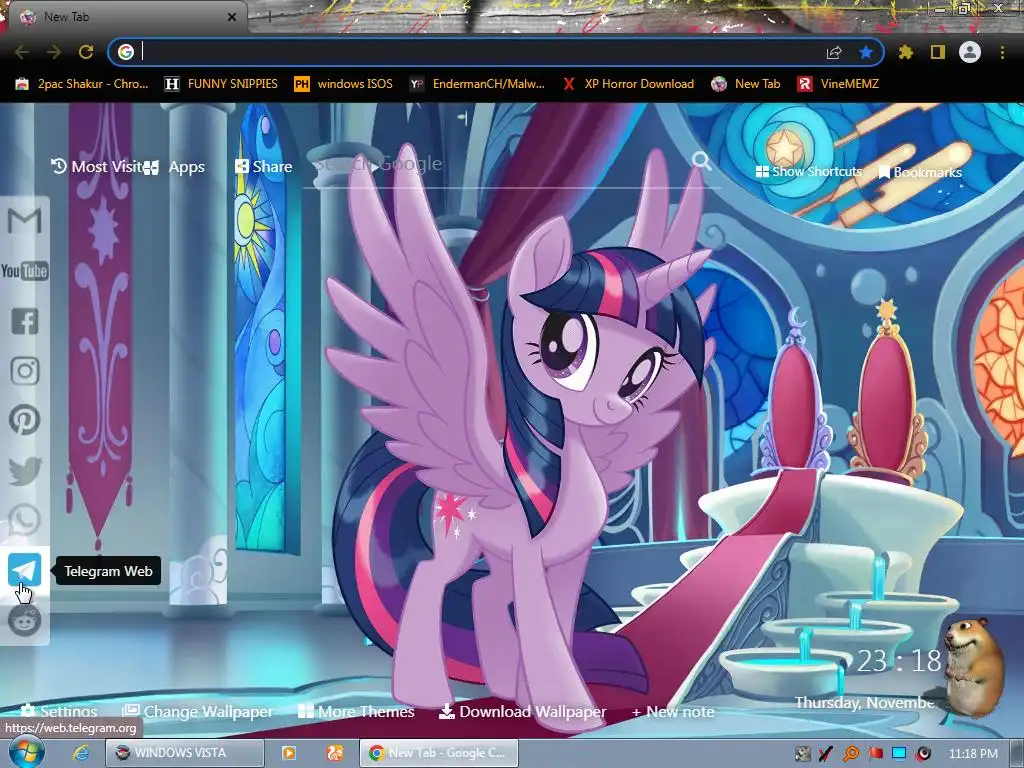Screen dimensions: 1024x768
Task: Open Apps link
Action: (x=175, y=167)
